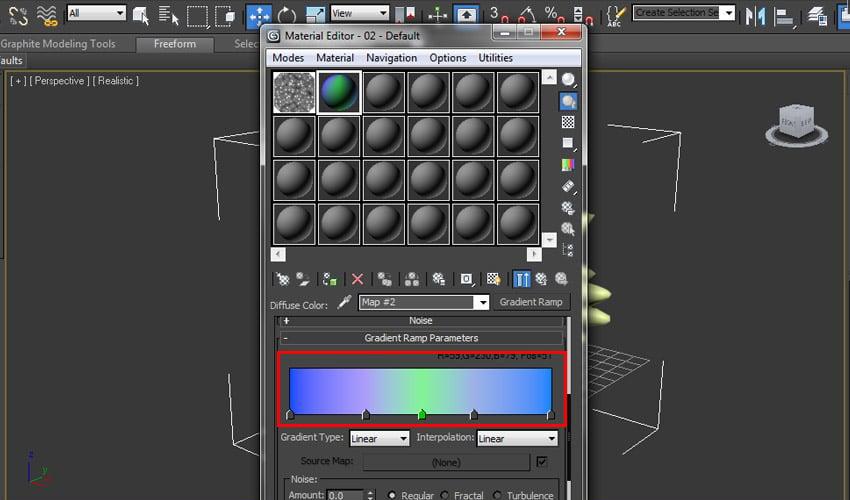This screenshot has width=850, height=500.
Task: Click the Make Unique icon
Action: pos(411,279)
